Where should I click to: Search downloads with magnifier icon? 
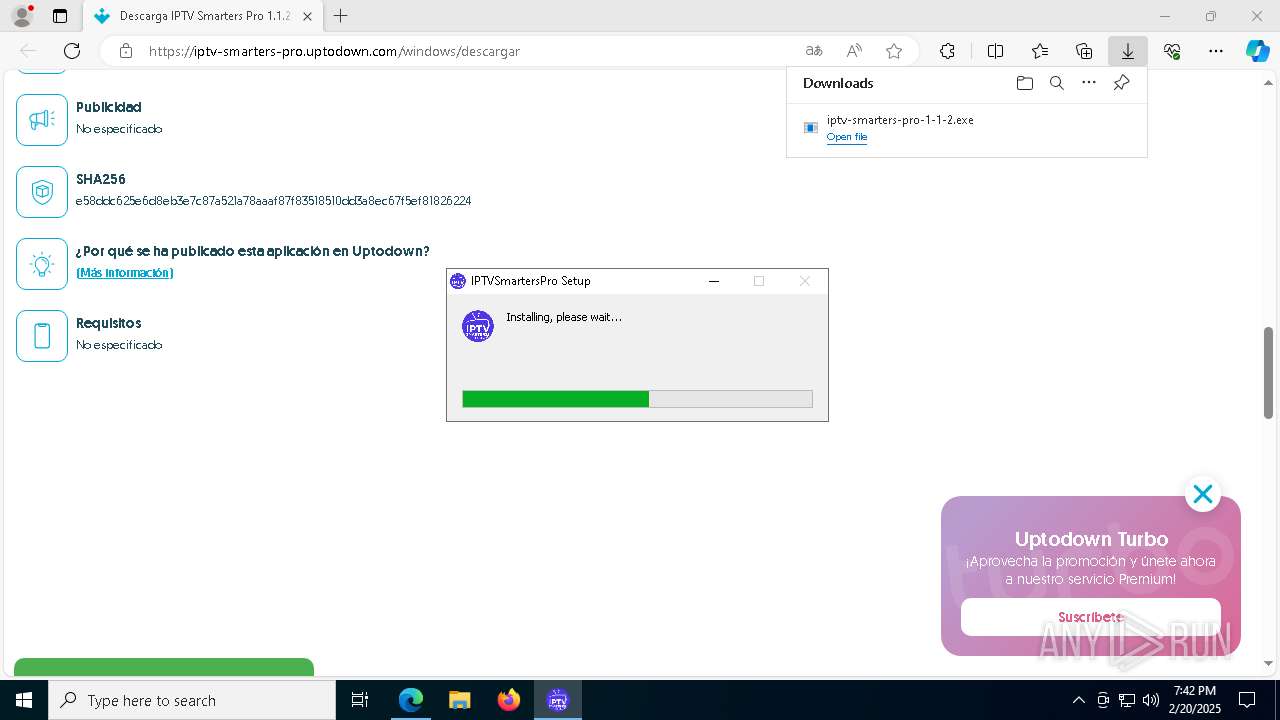click(x=1056, y=83)
